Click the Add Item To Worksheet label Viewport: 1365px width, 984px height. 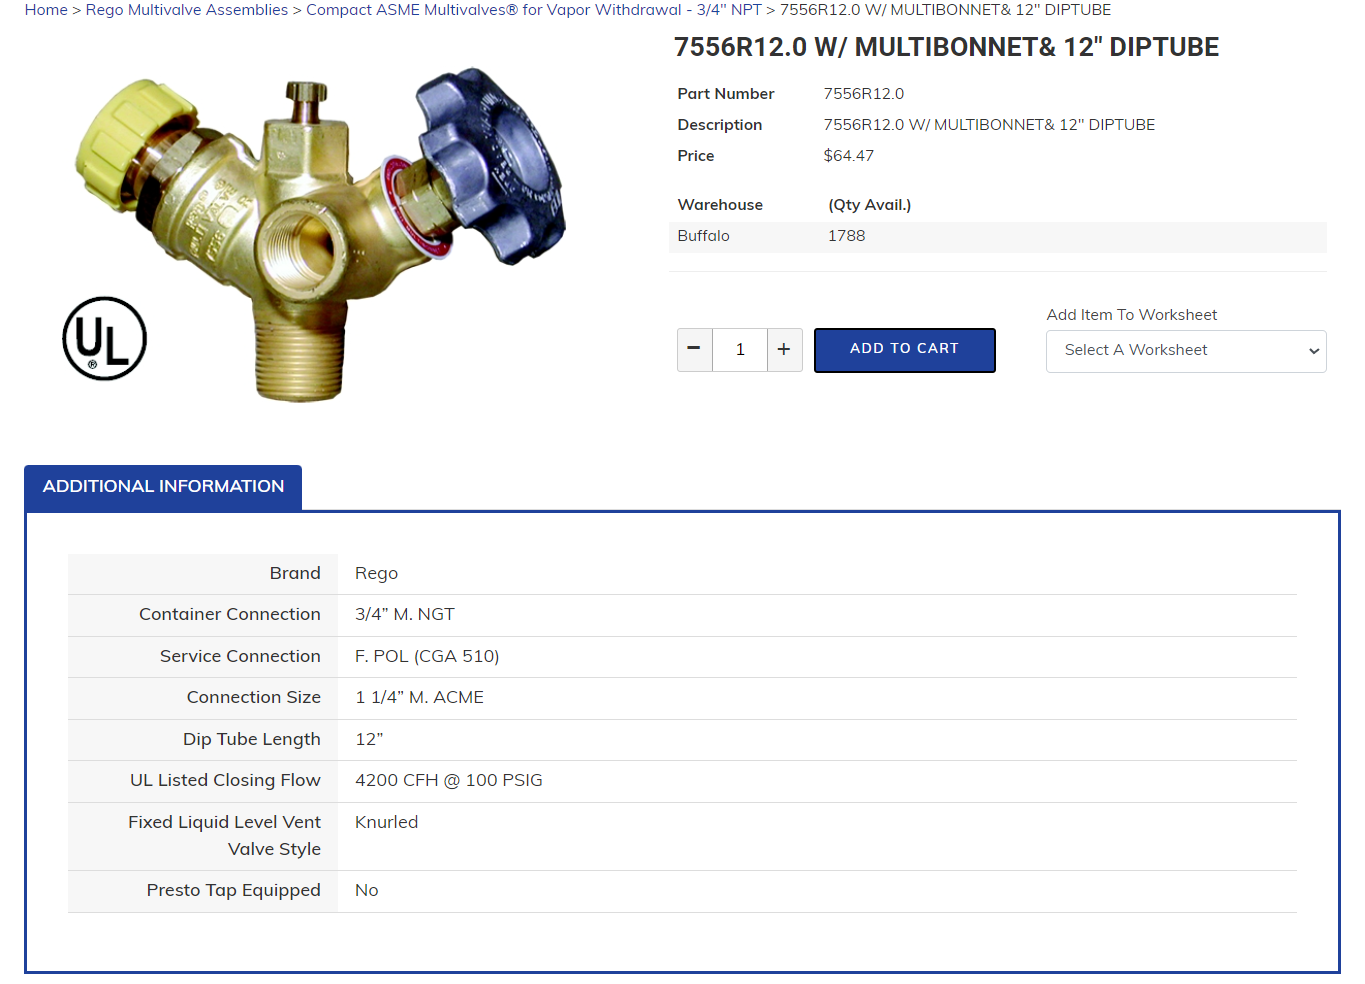tap(1132, 315)
